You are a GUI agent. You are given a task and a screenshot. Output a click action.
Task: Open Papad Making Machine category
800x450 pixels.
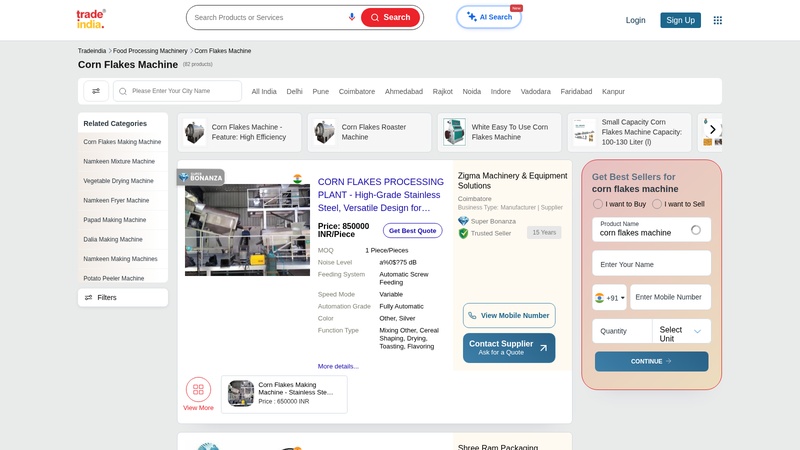pyautogui.click(x=115, y=220)
